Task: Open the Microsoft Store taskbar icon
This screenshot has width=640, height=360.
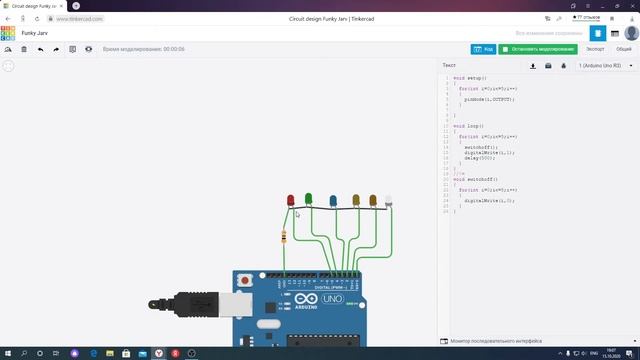Action: click(126, 353)
